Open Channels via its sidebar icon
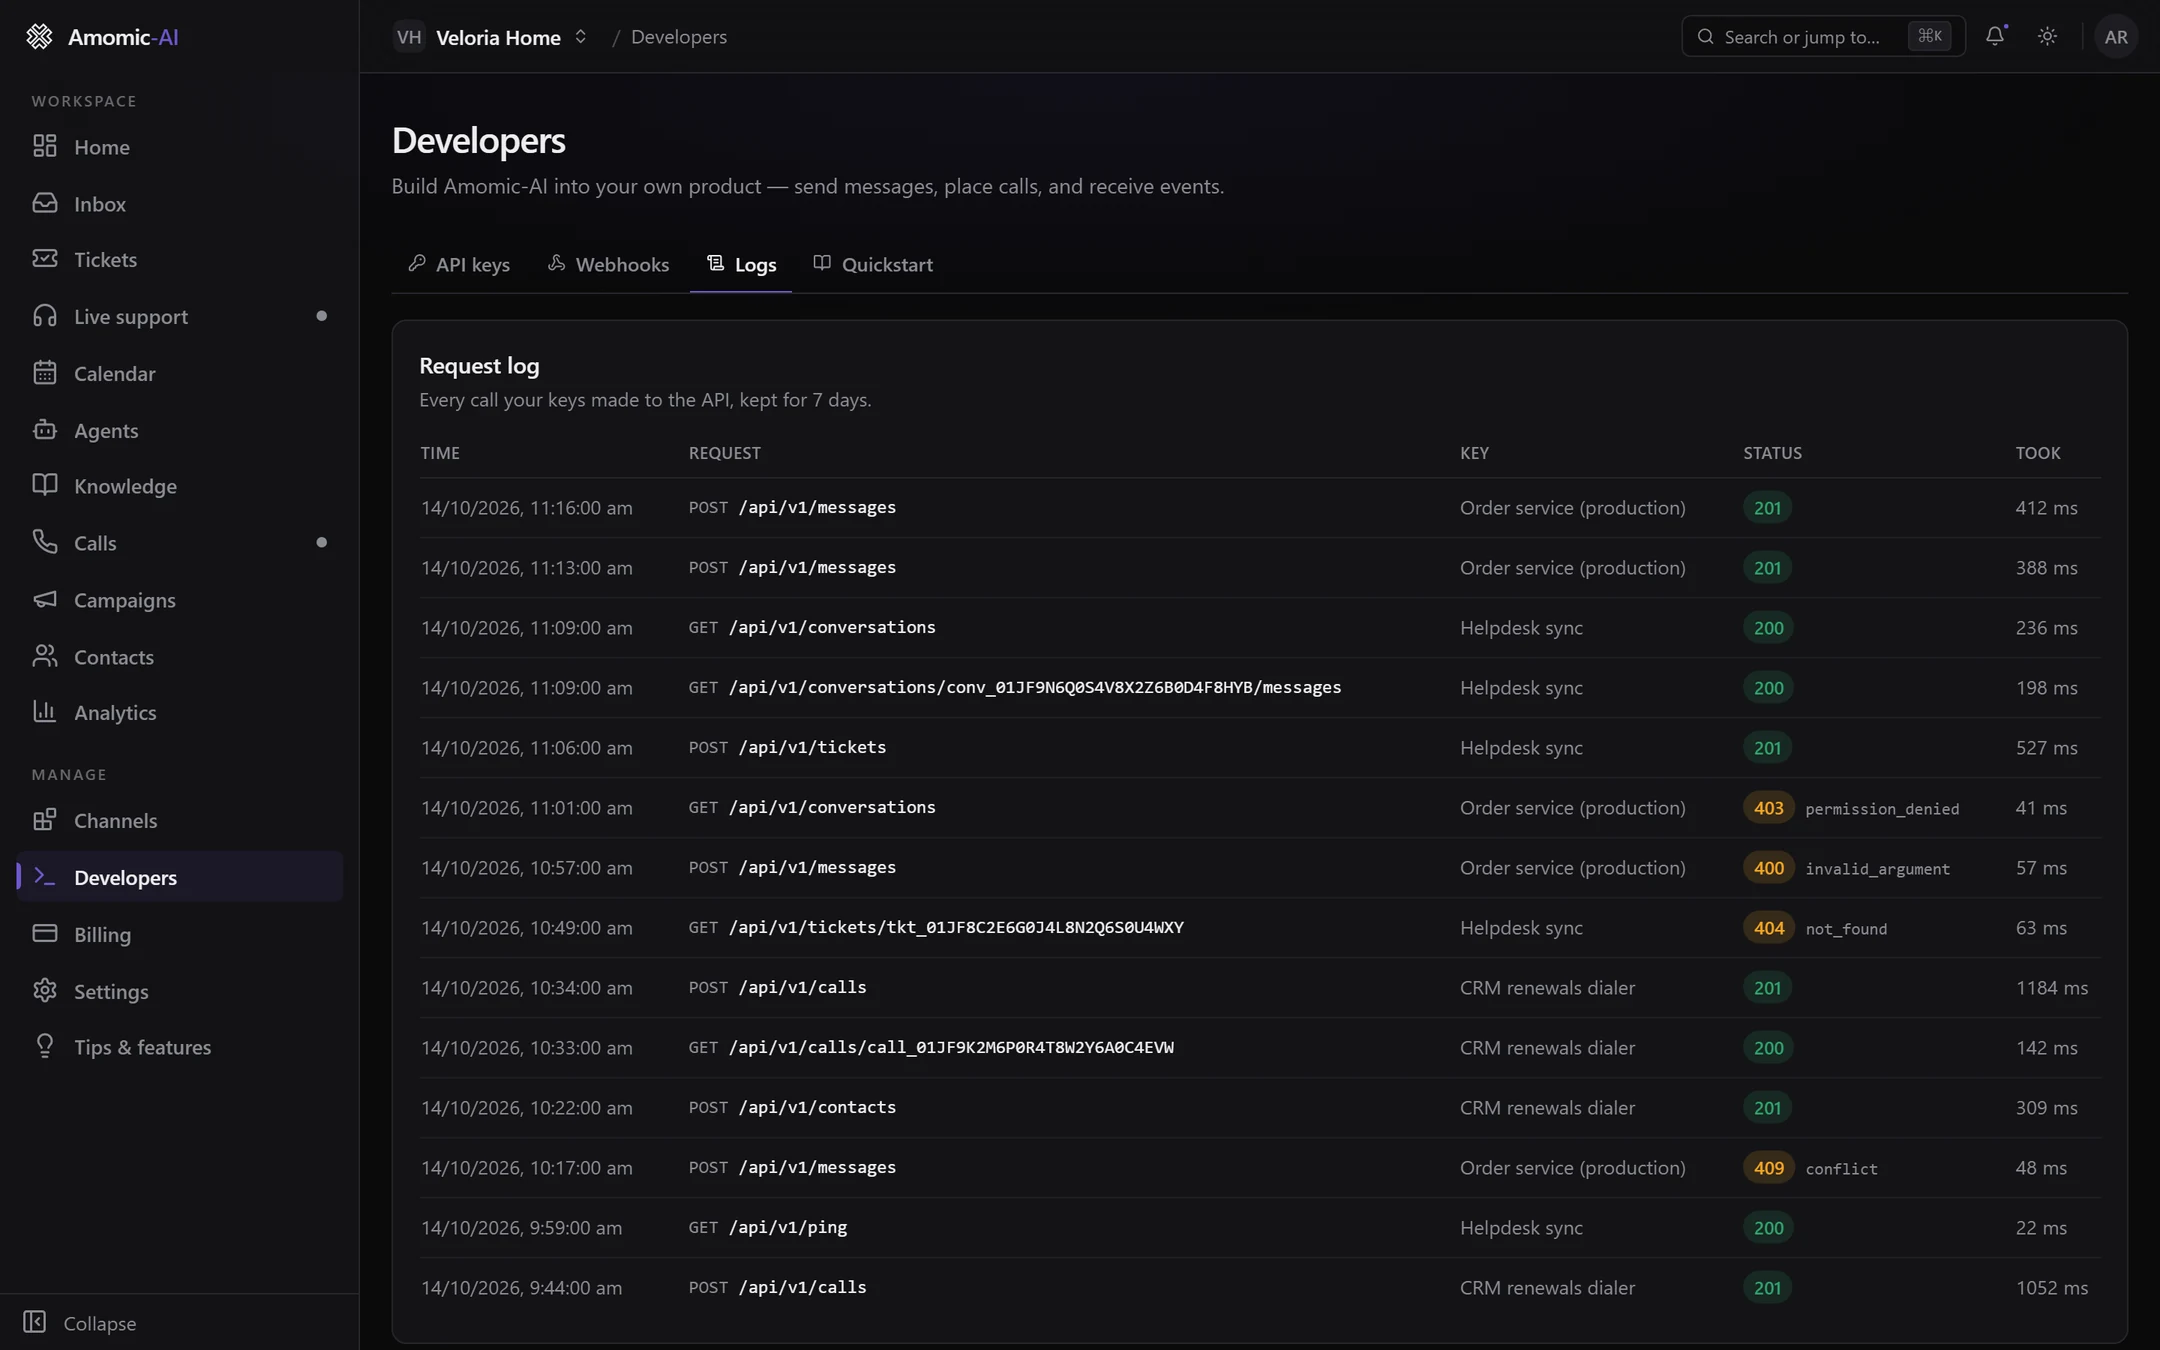This screenshot has width=2160, height=1350. tap(45, 820)
